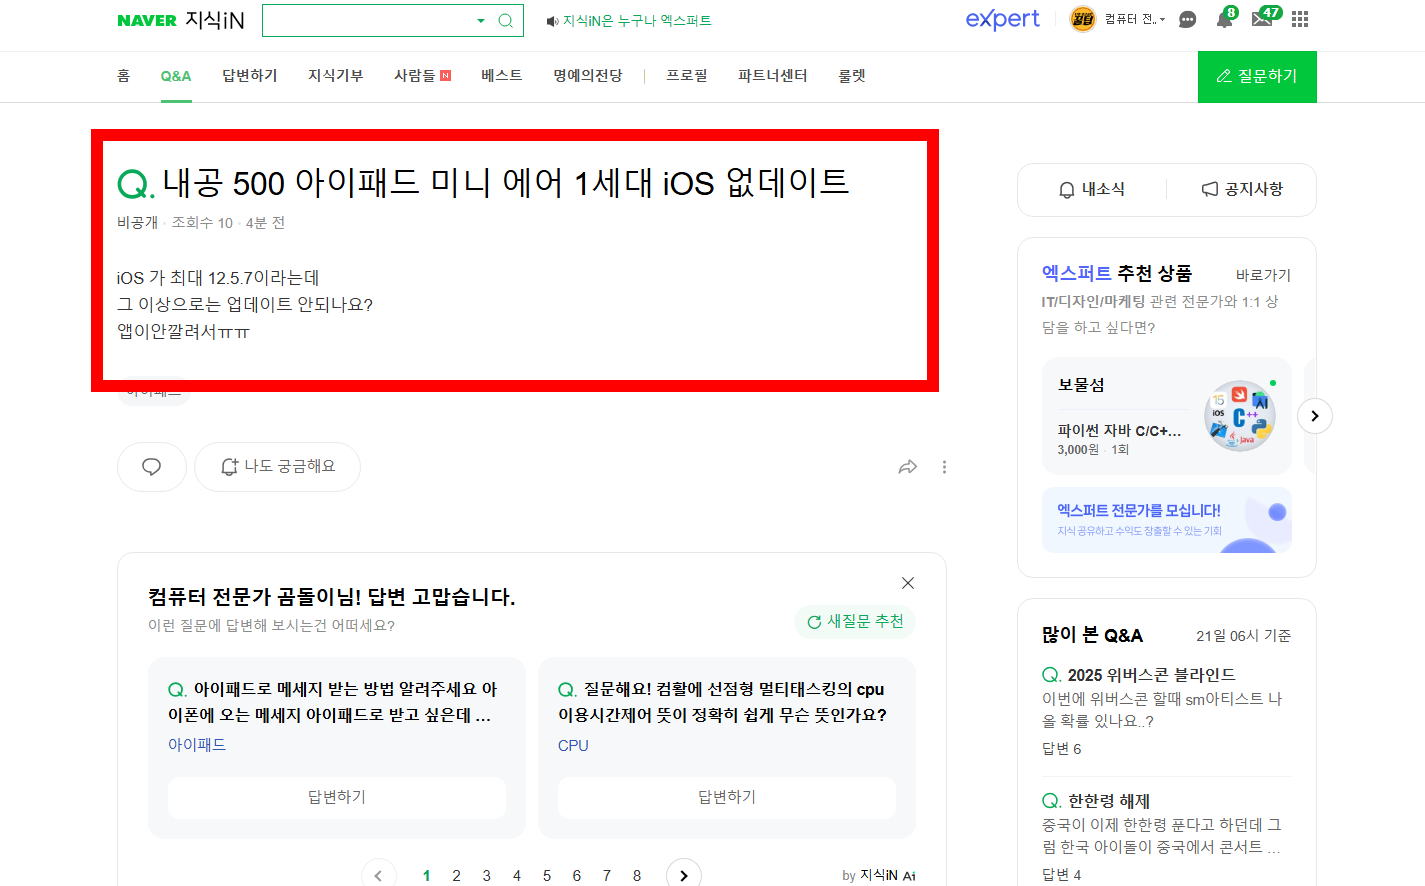Viewport: 1425px width, 886px height.
Task: Open the mail envelope icon
Action: click(1262, 19)
